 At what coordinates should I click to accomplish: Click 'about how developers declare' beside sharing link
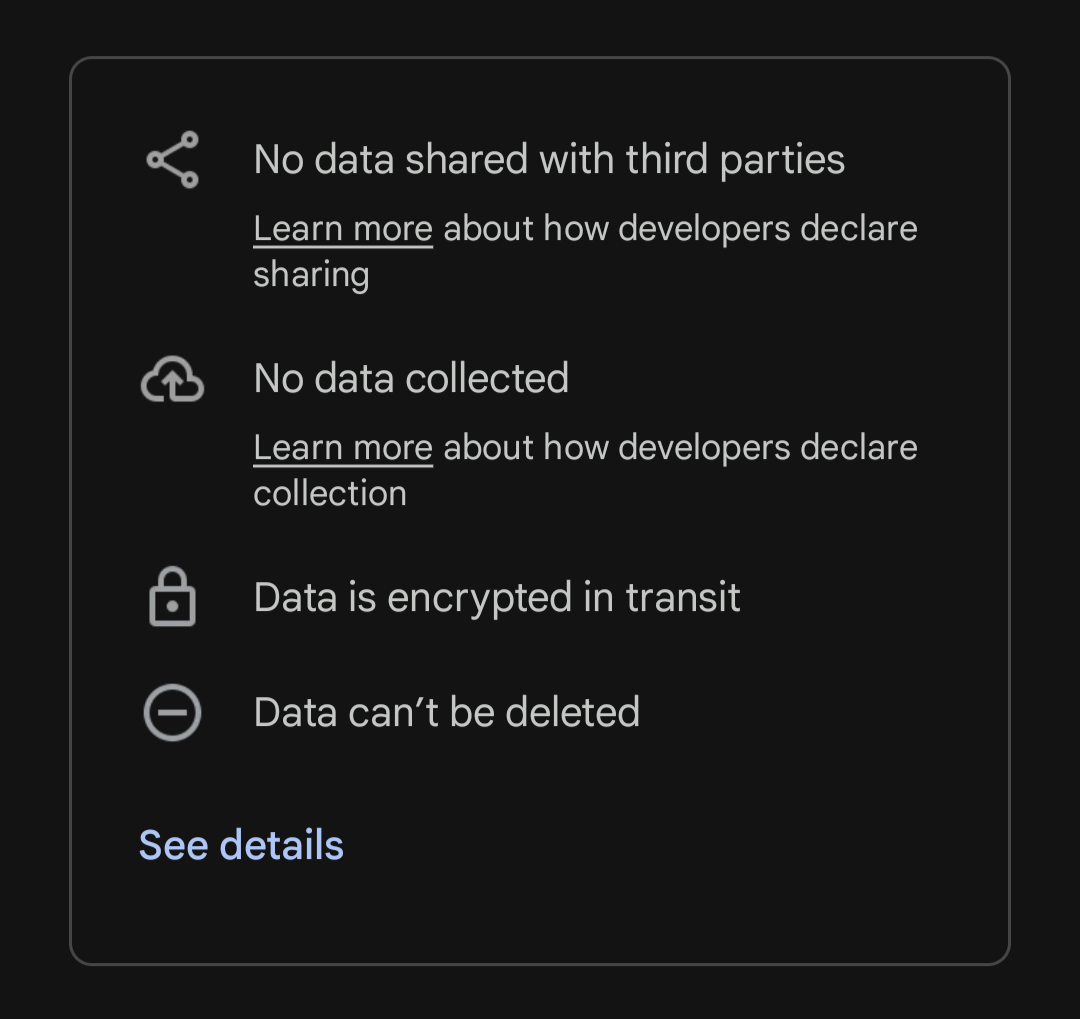tap(681, 229)
